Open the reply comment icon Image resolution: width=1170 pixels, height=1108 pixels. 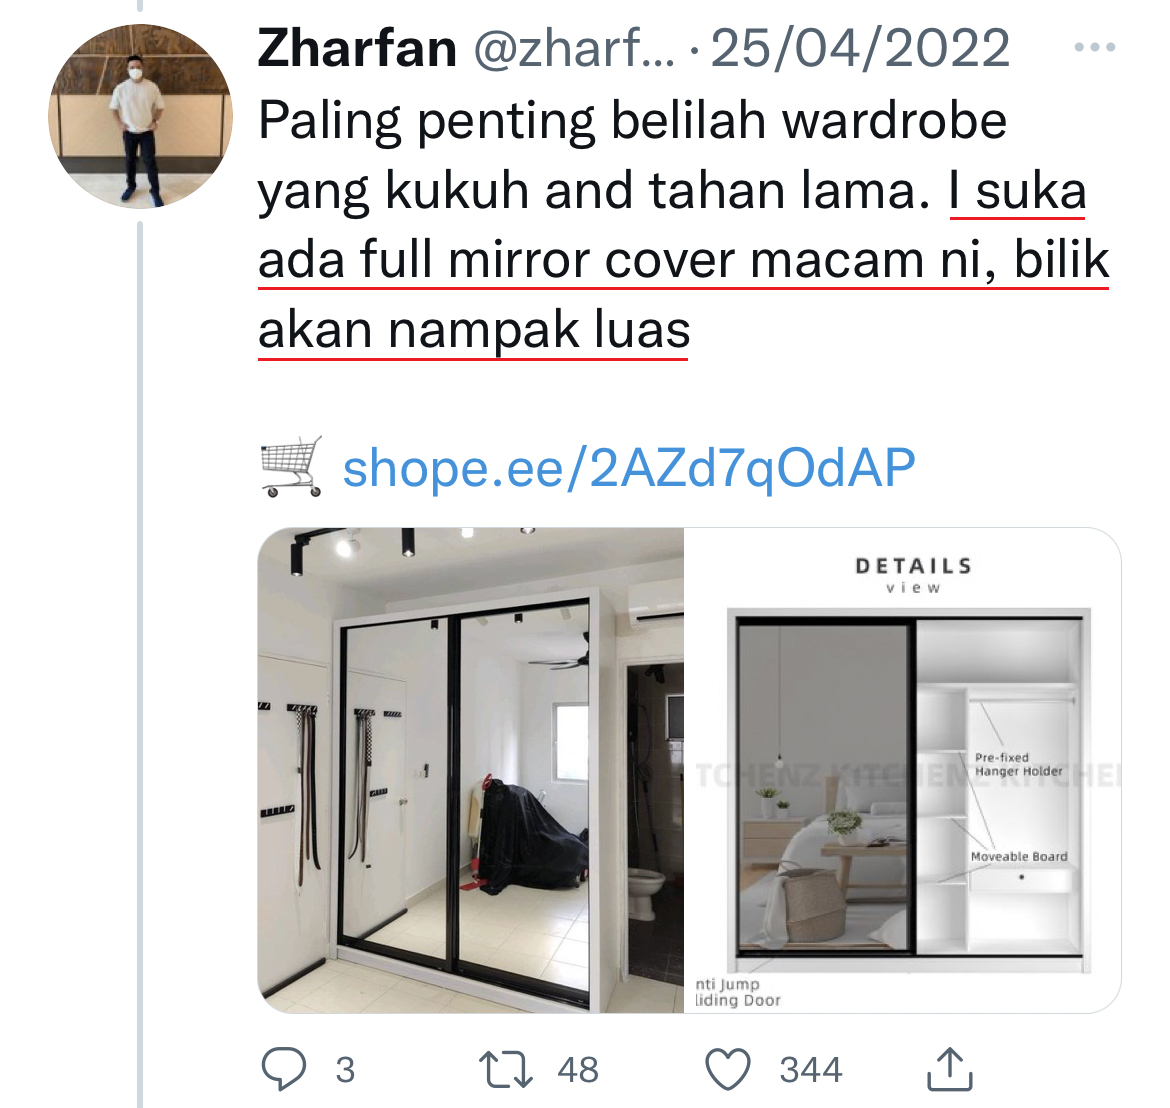[x=284, y=1068]
